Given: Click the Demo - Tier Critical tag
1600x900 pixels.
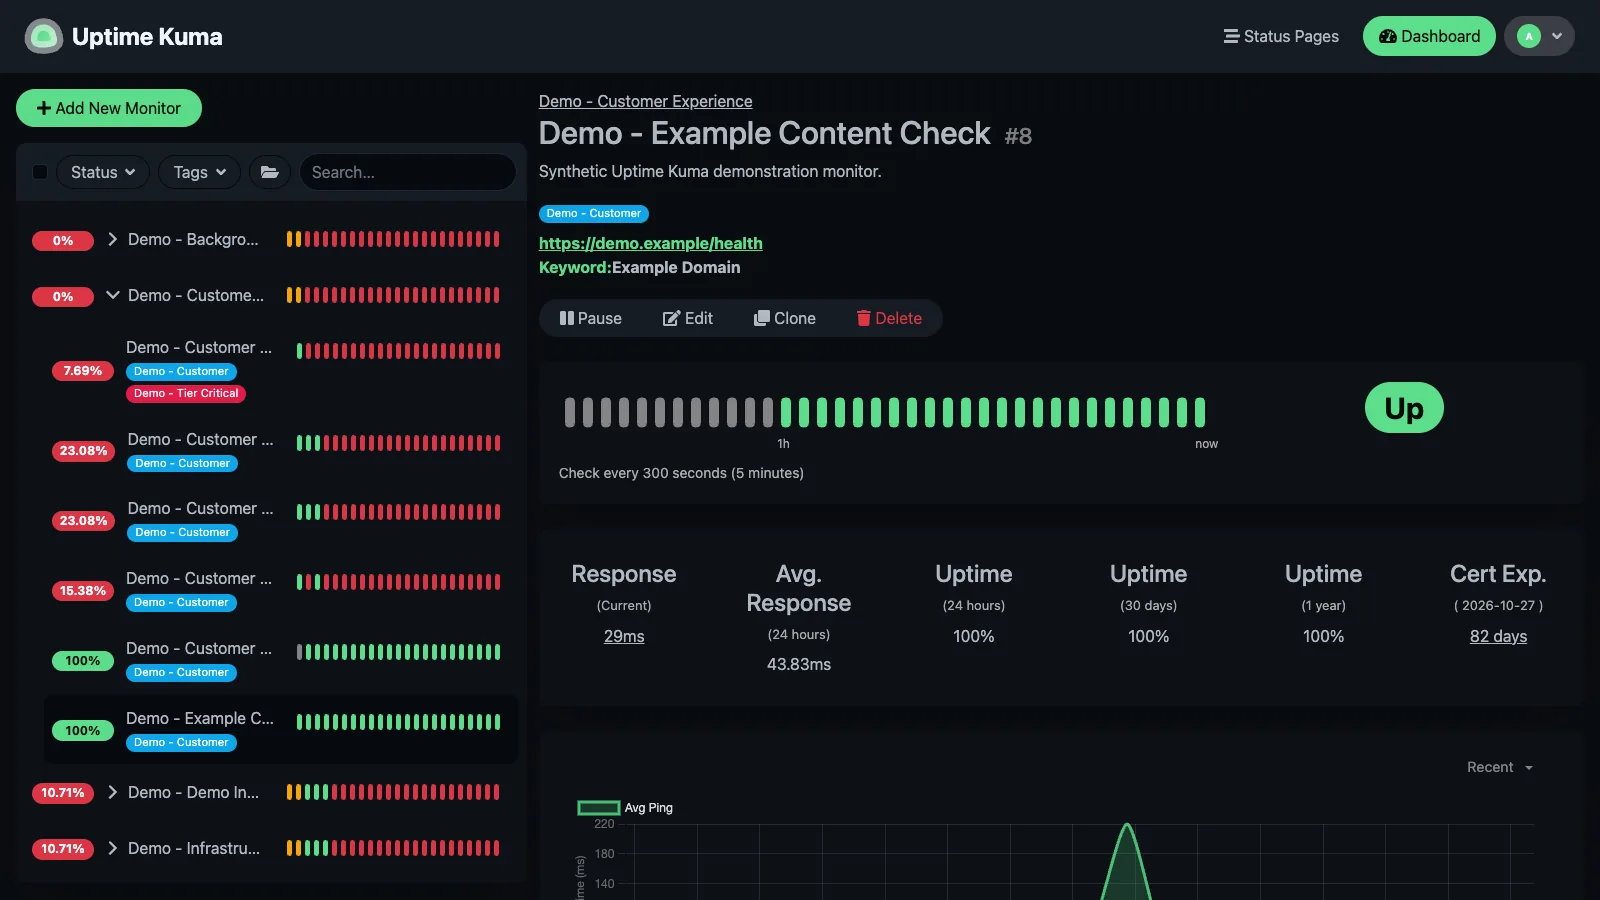Looking at the screenshot, I should click(187, 394).
